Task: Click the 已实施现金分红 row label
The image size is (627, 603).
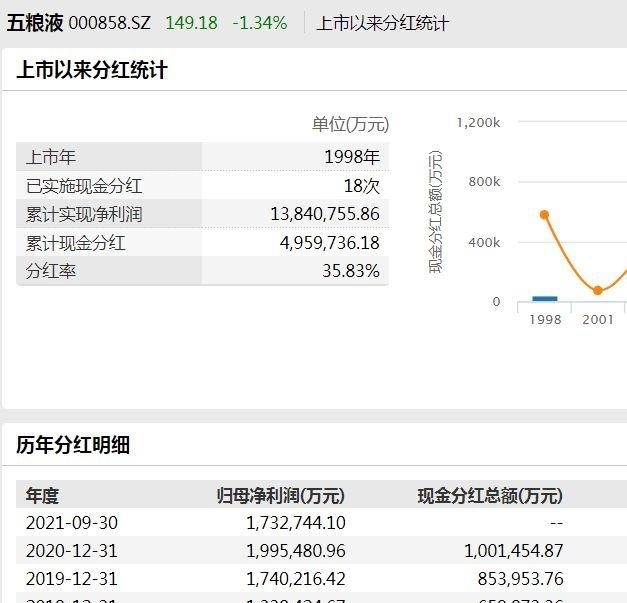Action: (x=84, y=186)
